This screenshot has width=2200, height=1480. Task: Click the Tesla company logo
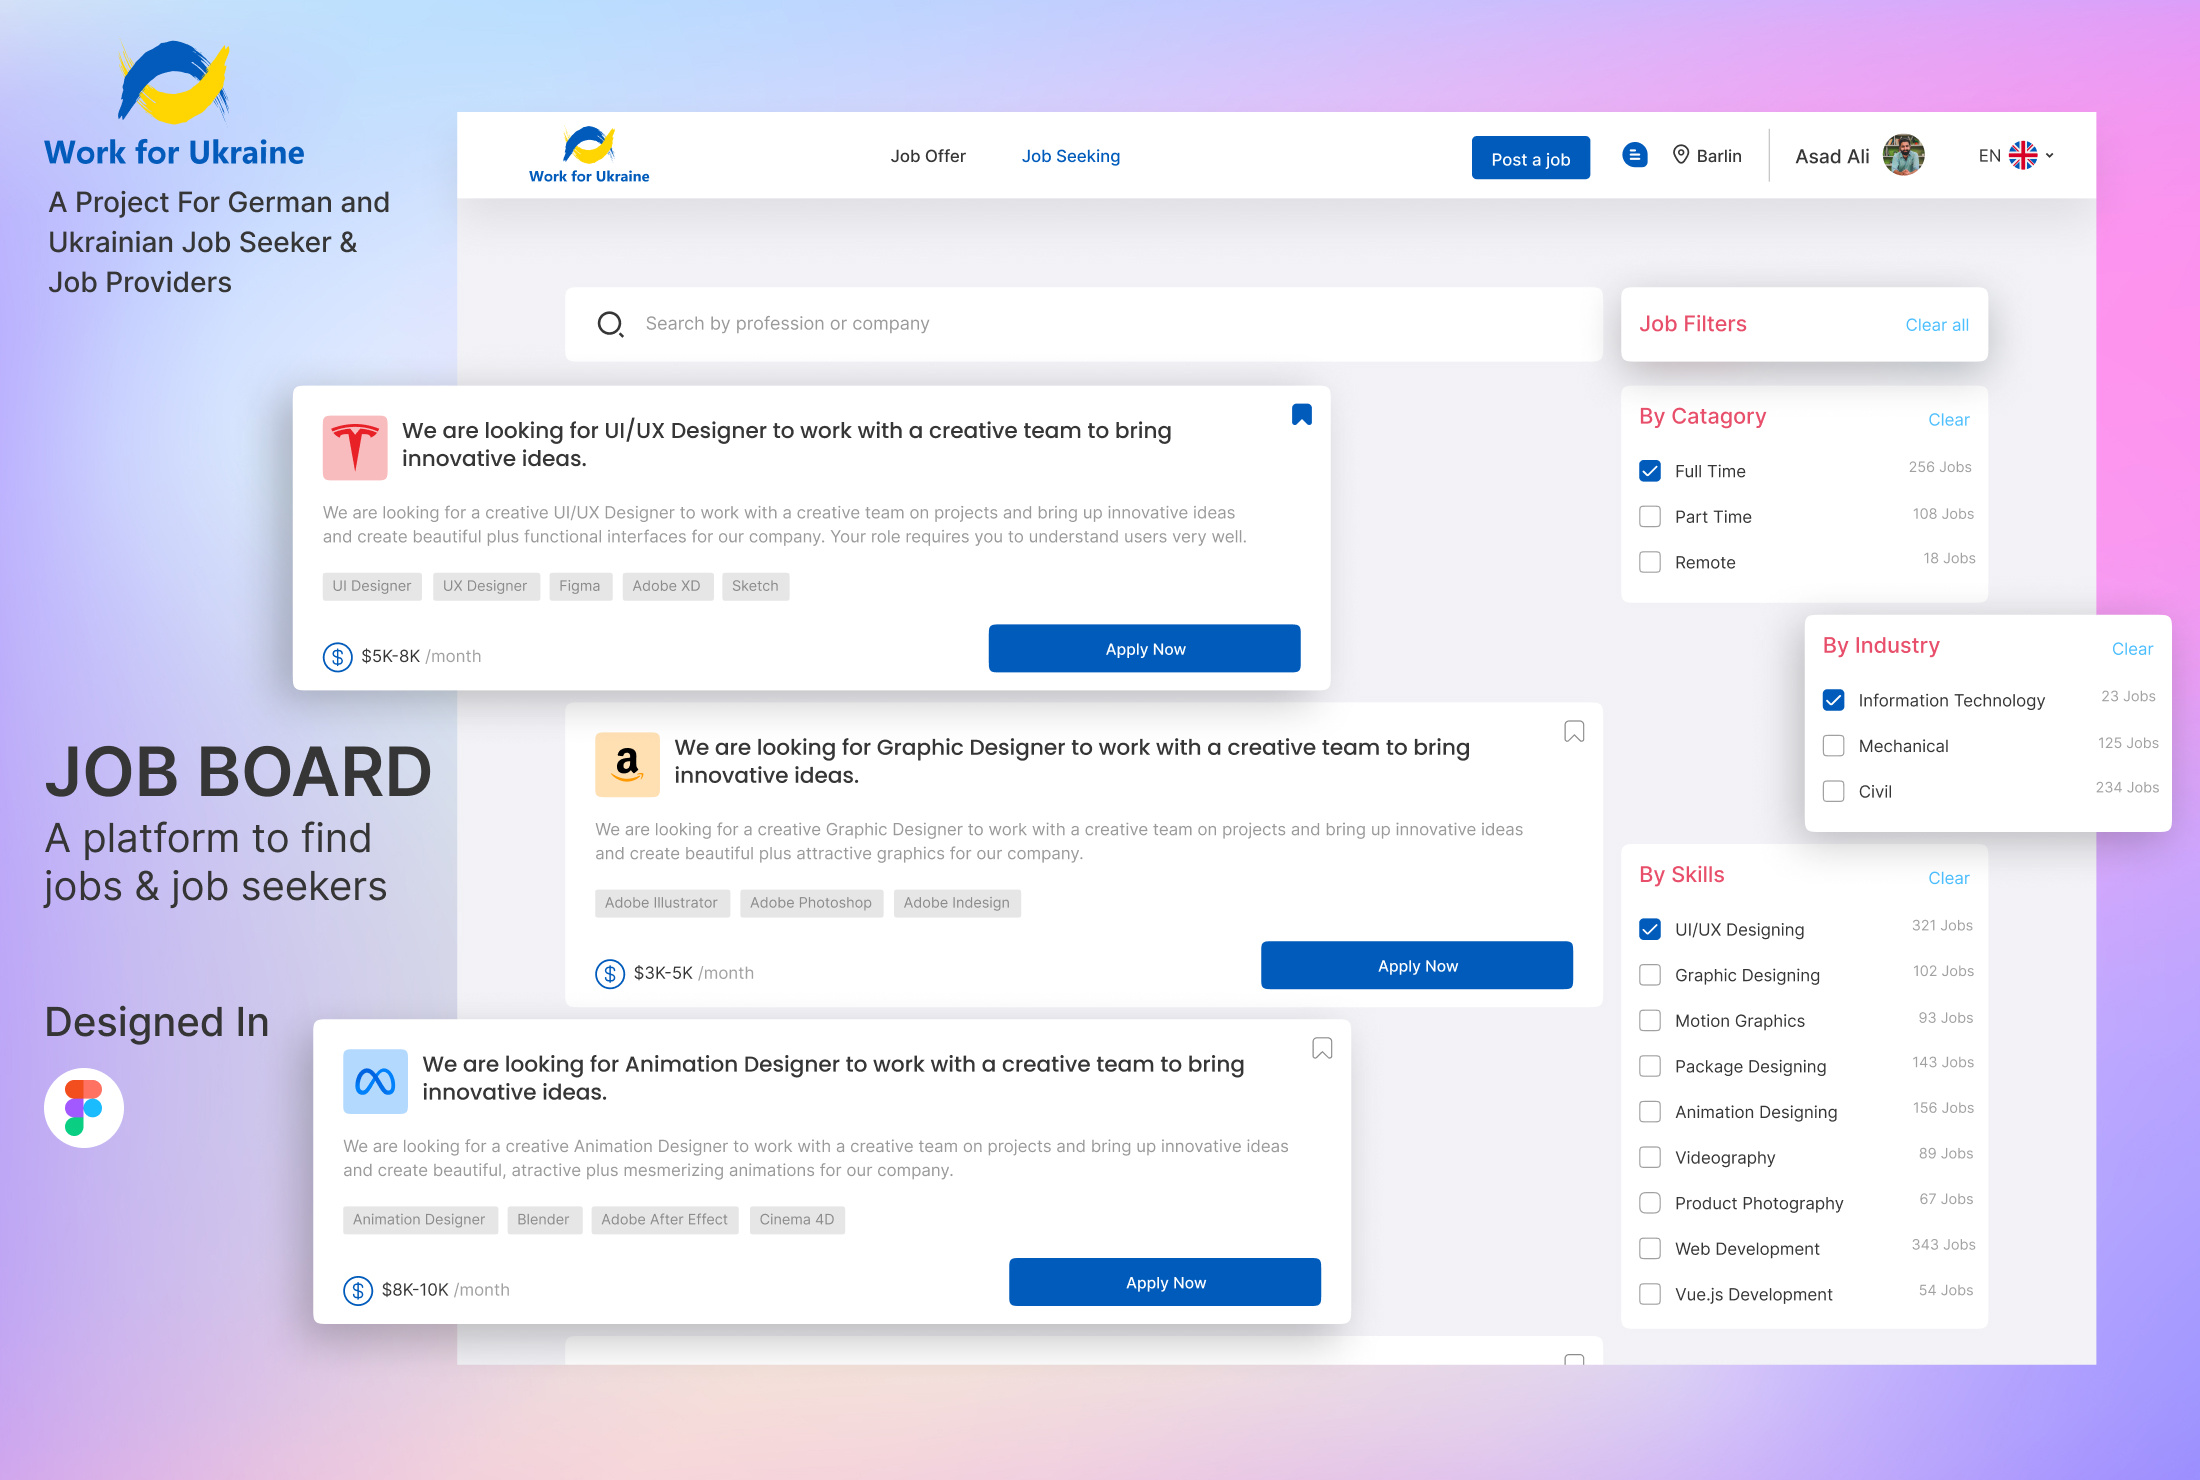pos(355,448)
